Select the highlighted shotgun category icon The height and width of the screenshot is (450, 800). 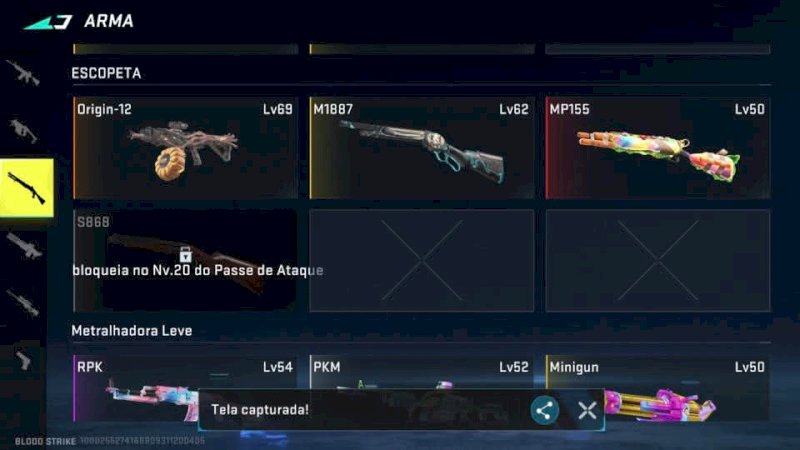pos(27,188)
